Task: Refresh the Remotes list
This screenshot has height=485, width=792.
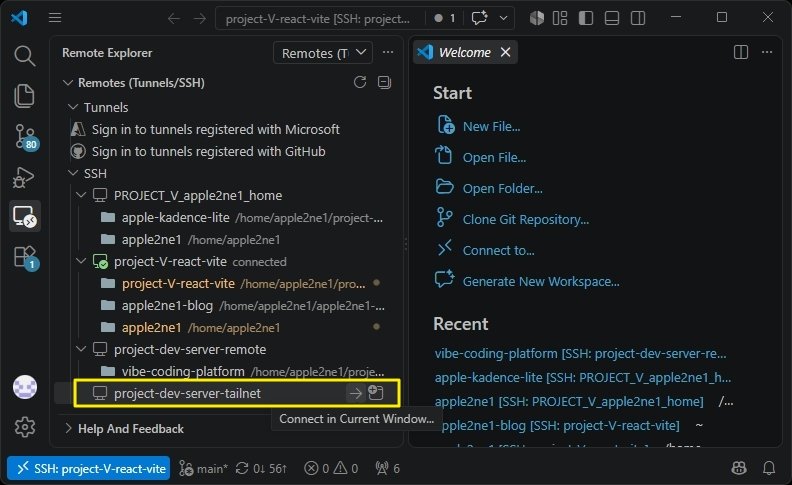Action: tap(360, 82)
